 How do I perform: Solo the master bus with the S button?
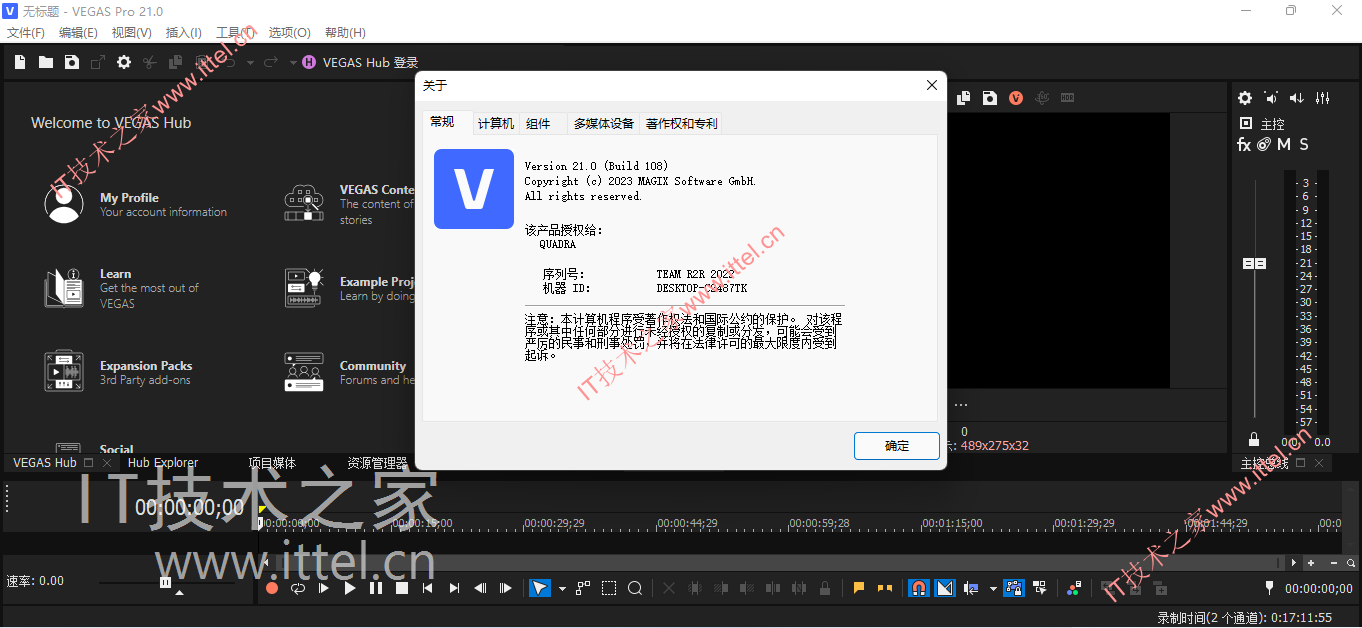click(x=1304, y=145)
